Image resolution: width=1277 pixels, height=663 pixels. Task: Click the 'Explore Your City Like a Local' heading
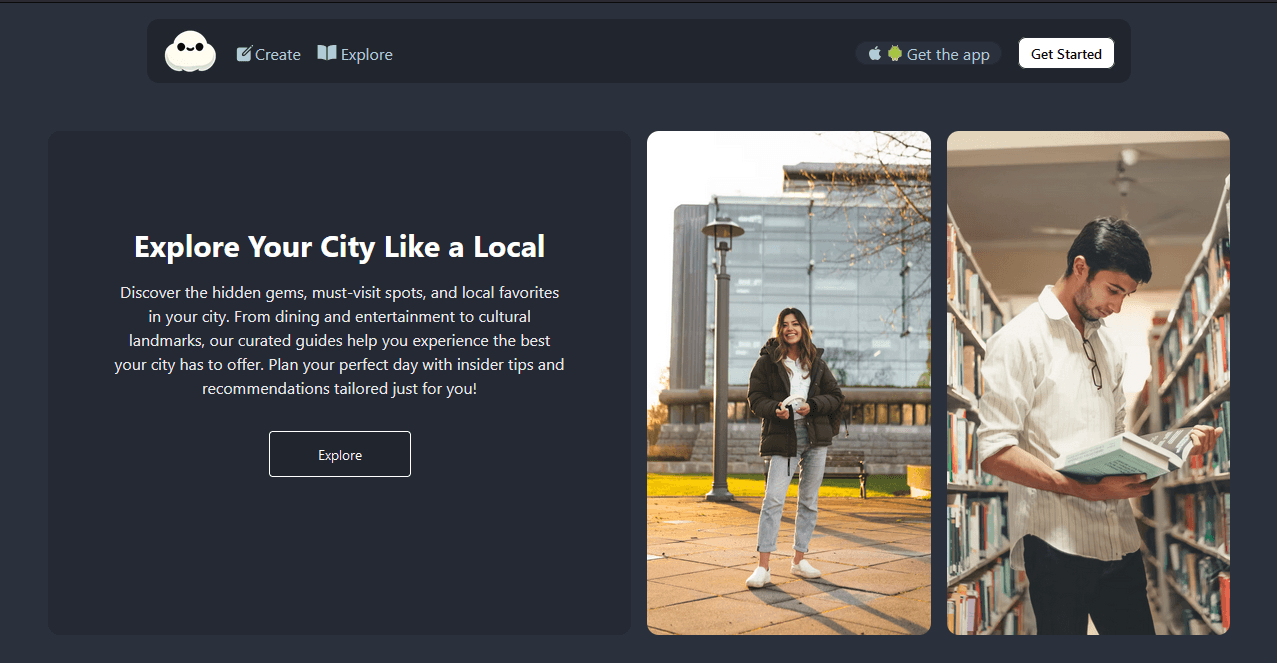click(x=339, y=247)
